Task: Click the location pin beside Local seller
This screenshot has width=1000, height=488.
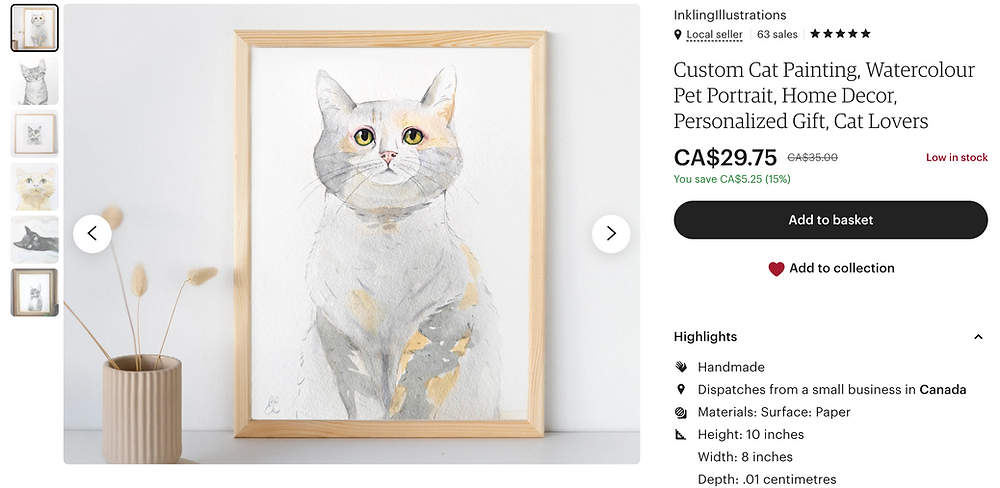Action: click(x=677, y=34)
